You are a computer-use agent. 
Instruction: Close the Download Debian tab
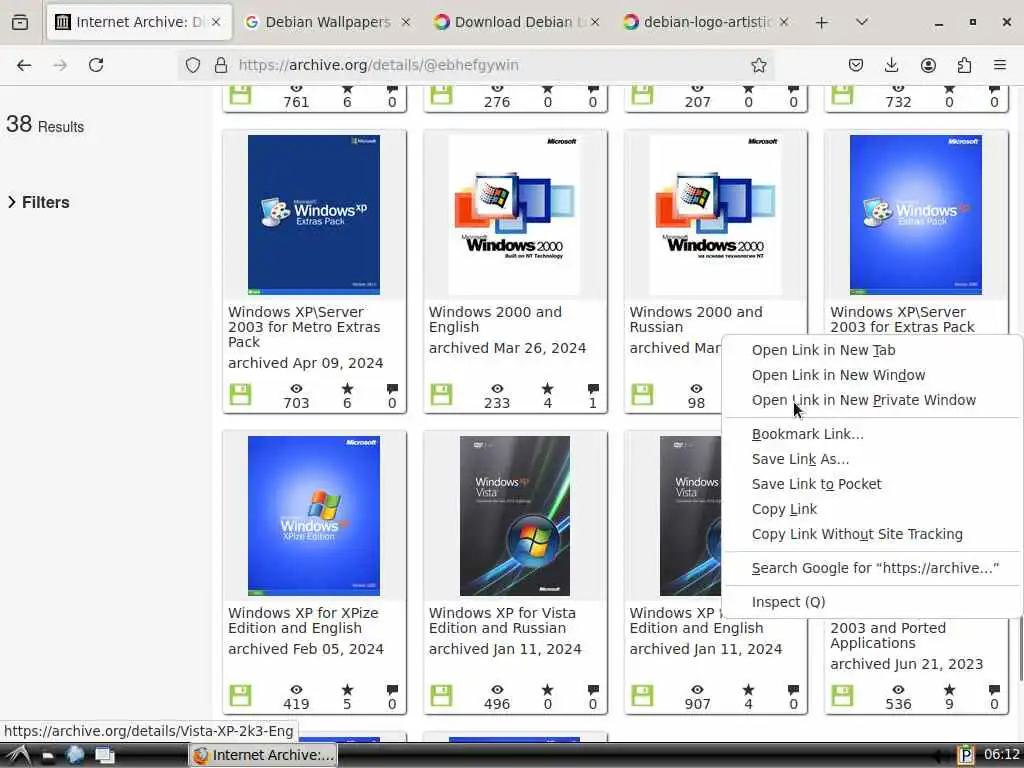click(595, 22)
